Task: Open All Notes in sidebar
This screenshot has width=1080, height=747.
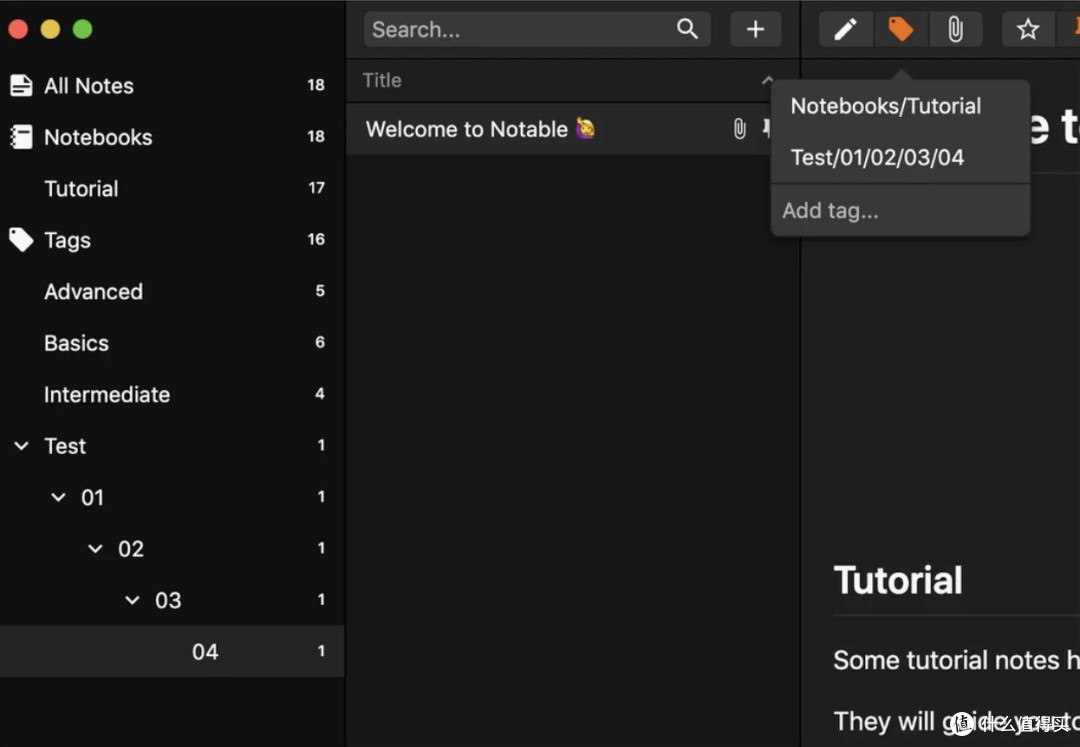Action: pyautogui.click(x=172, y=85)
